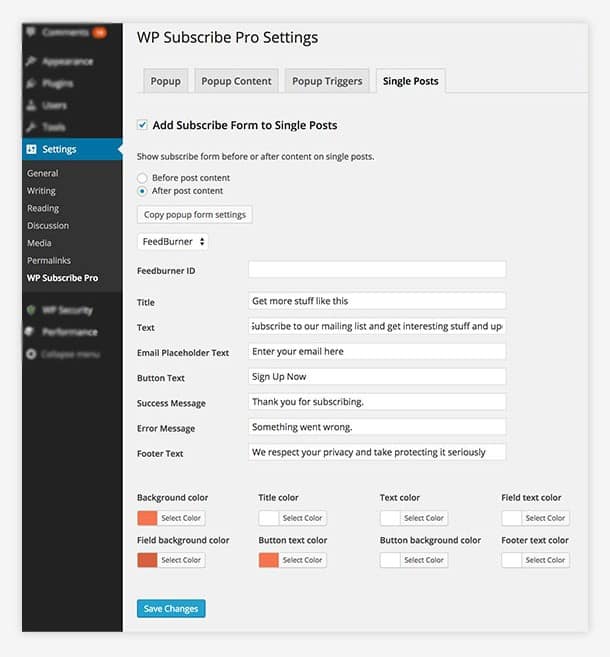Screen dimensions: 610x657
Task: Open Appearance via its paintbrush icon
Action: [x=32, y=59]
